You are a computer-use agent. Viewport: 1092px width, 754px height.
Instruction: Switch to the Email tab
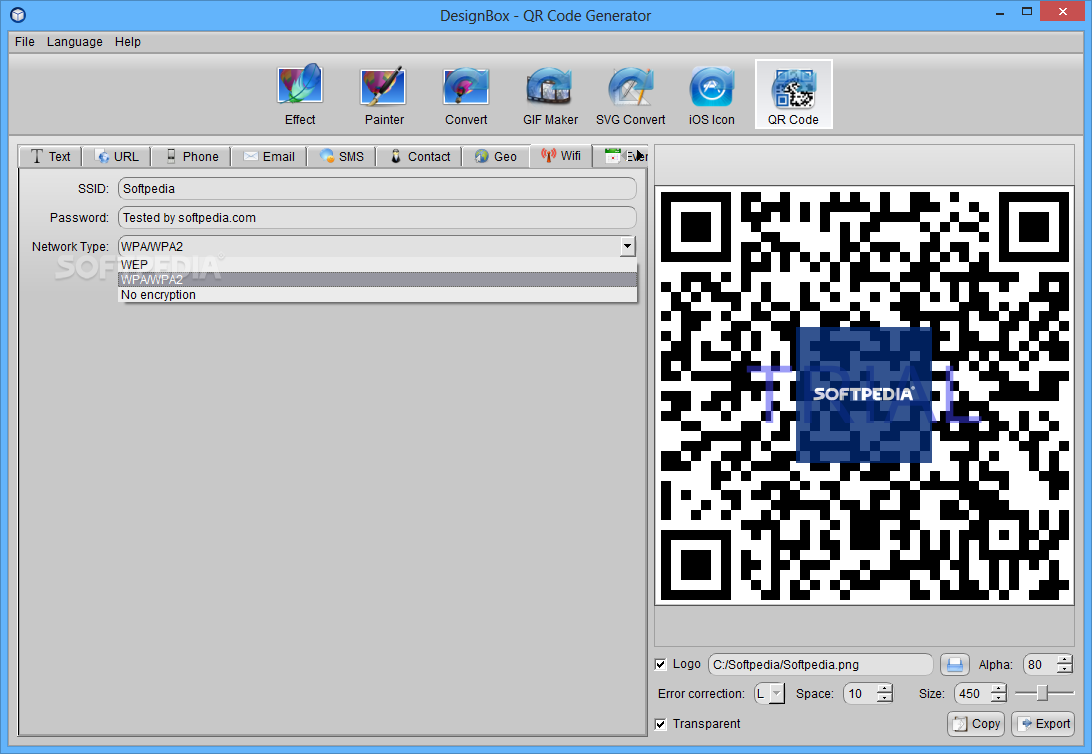tap(269, 157)
